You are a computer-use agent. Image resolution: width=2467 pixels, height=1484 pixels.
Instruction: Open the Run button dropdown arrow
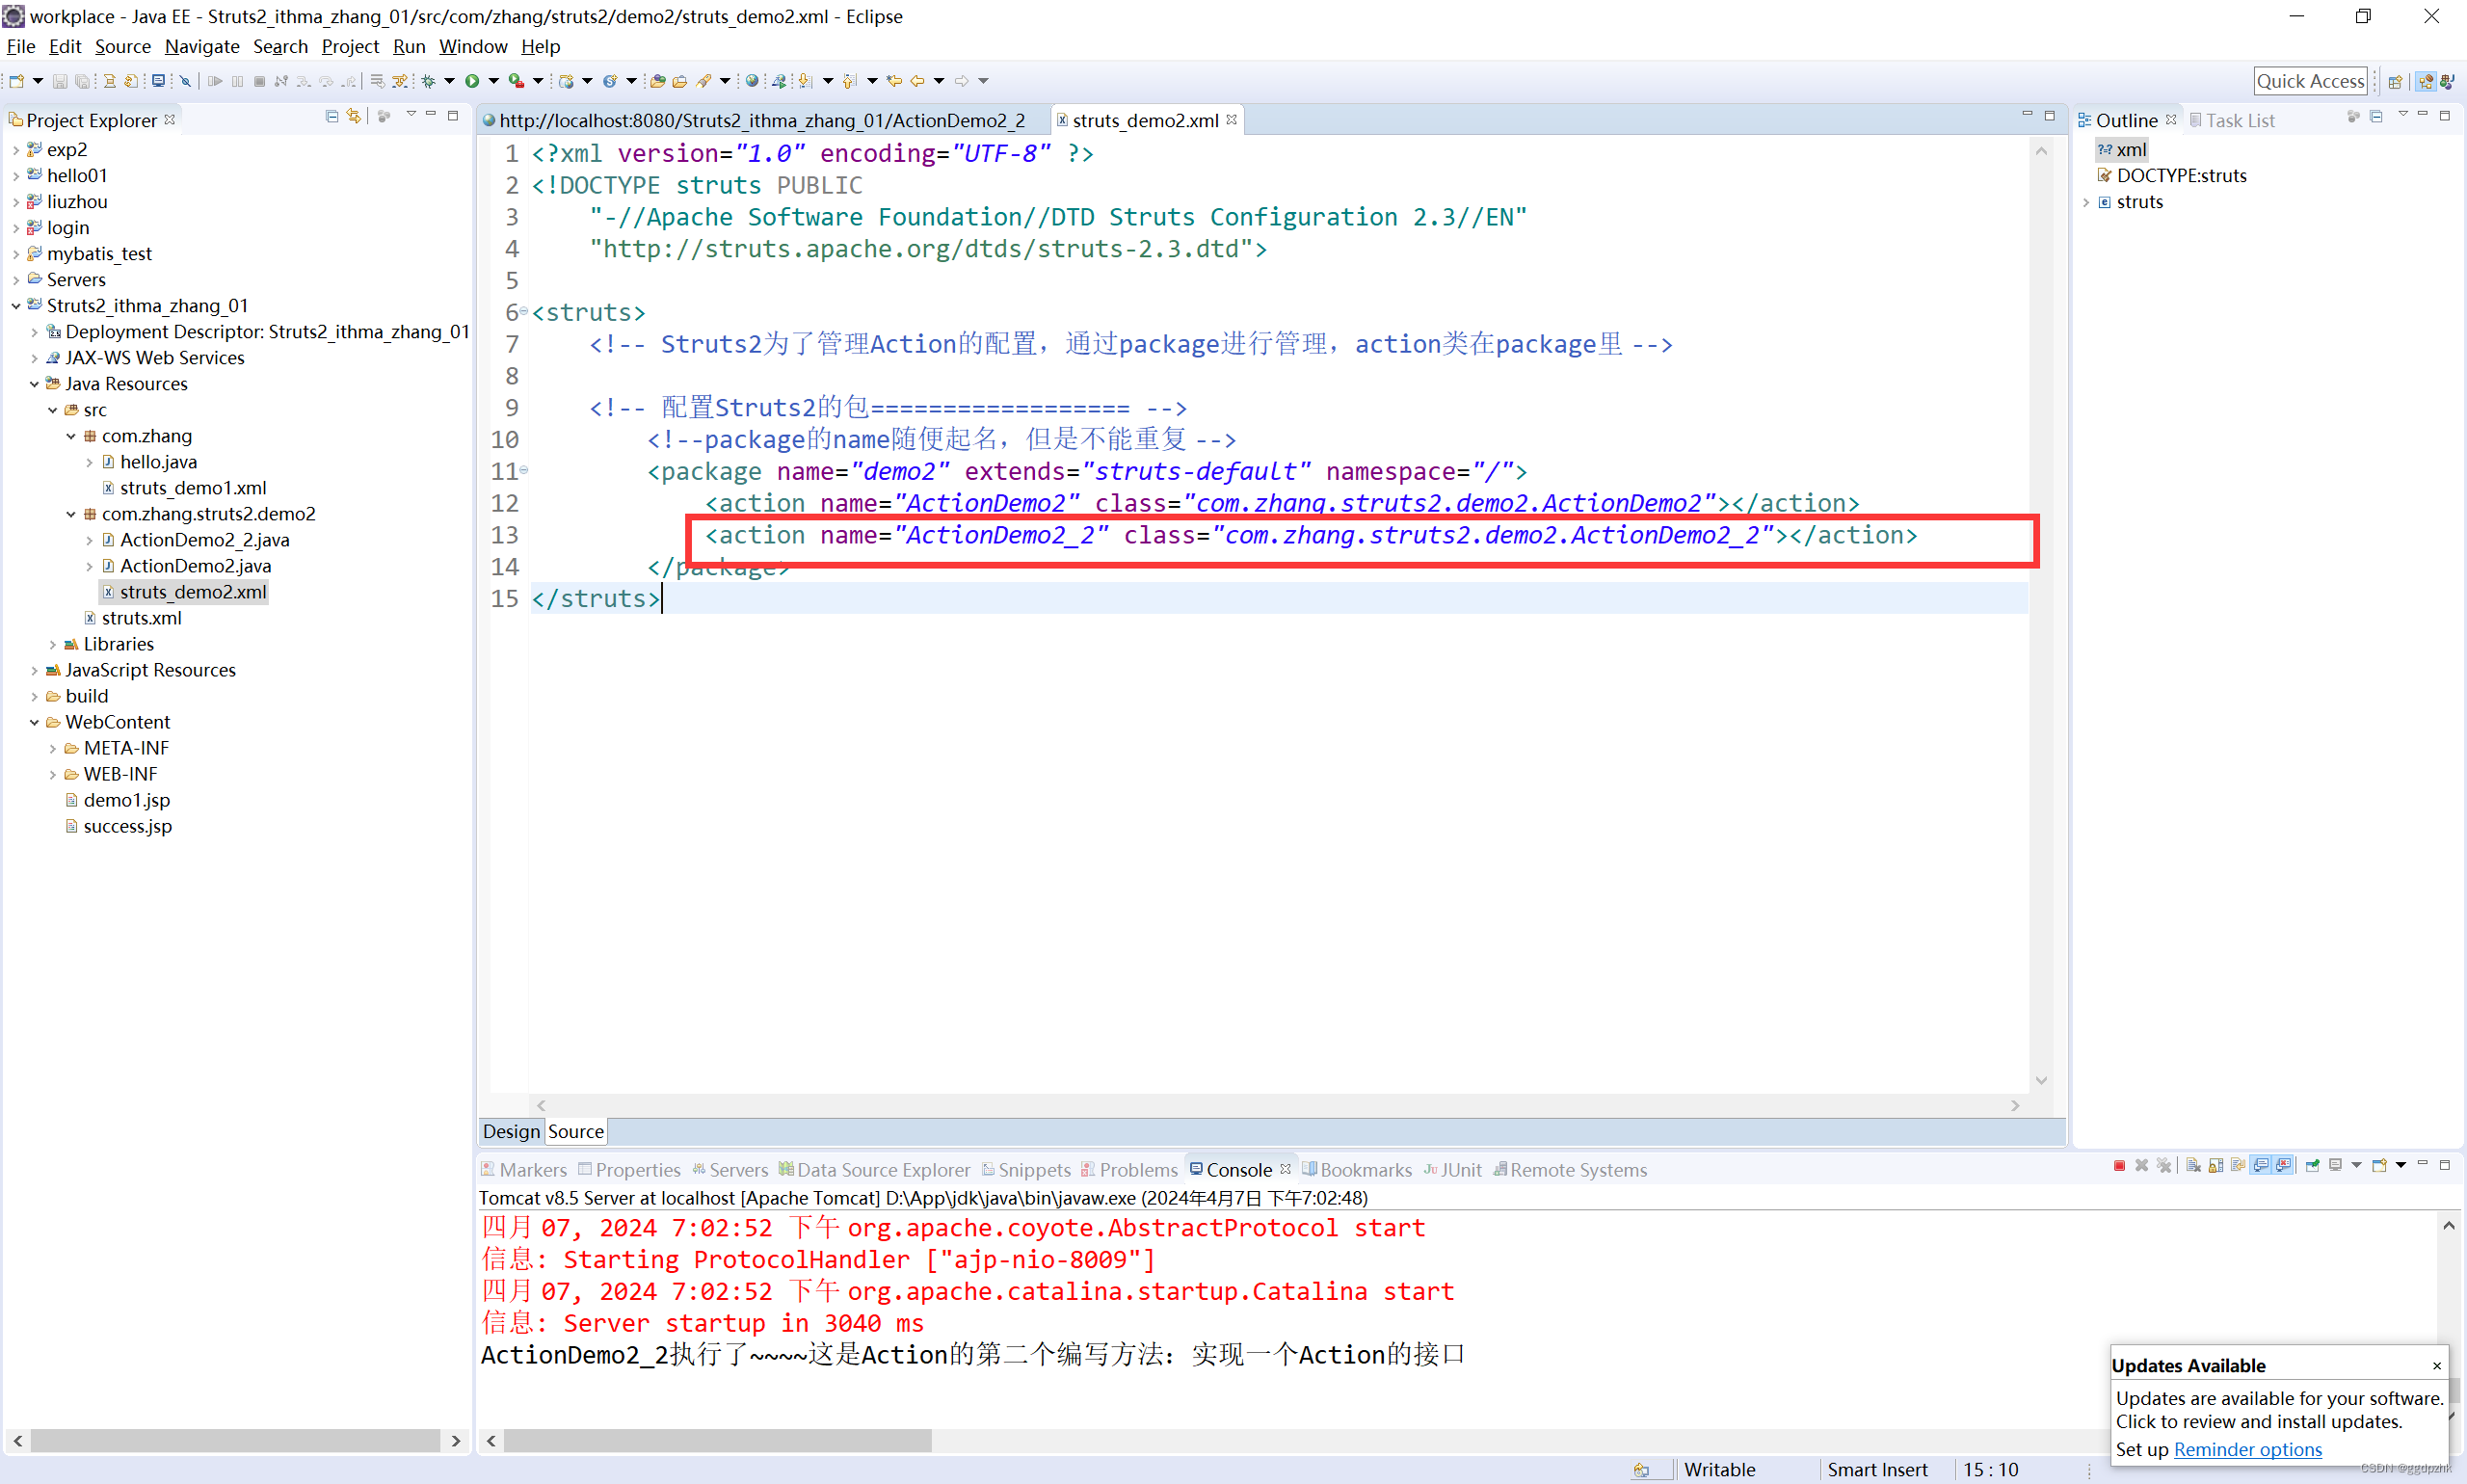(x=494, y=81)
